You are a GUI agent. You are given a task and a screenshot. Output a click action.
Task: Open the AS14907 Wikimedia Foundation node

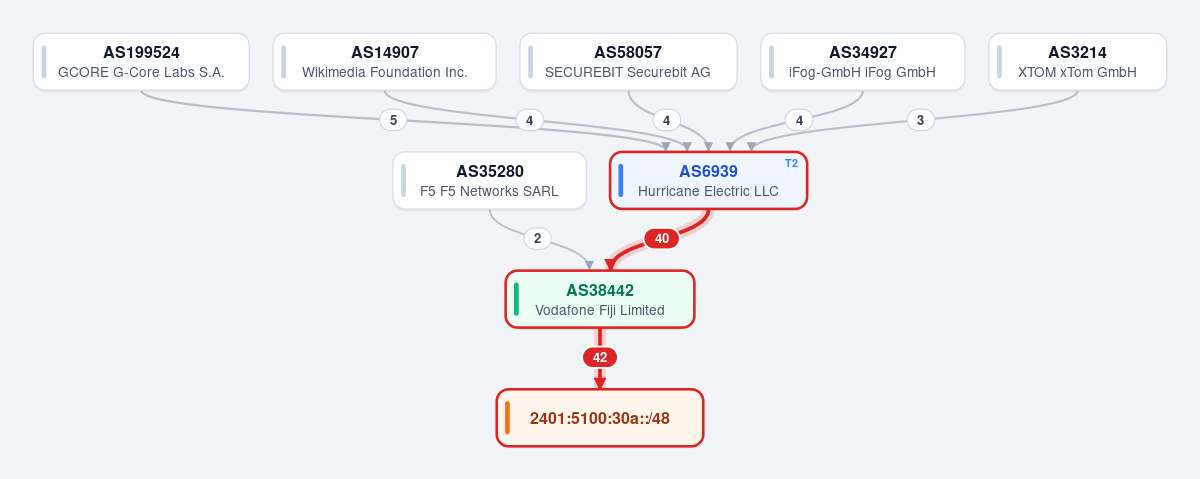(x=385, y=62)
